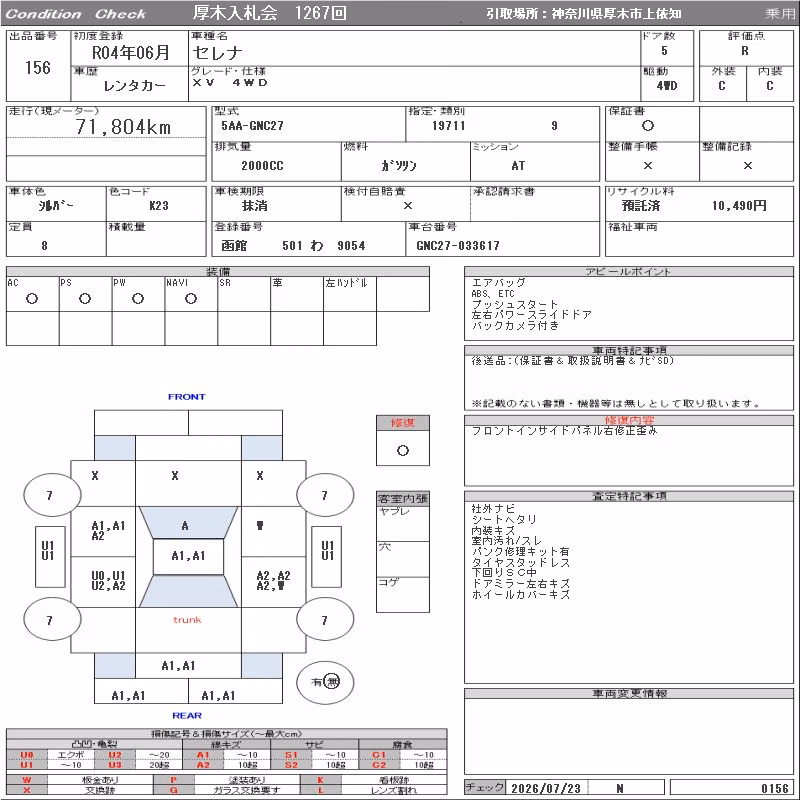
Task: Click the recycle status 預託済
Action: coord(641,206)
